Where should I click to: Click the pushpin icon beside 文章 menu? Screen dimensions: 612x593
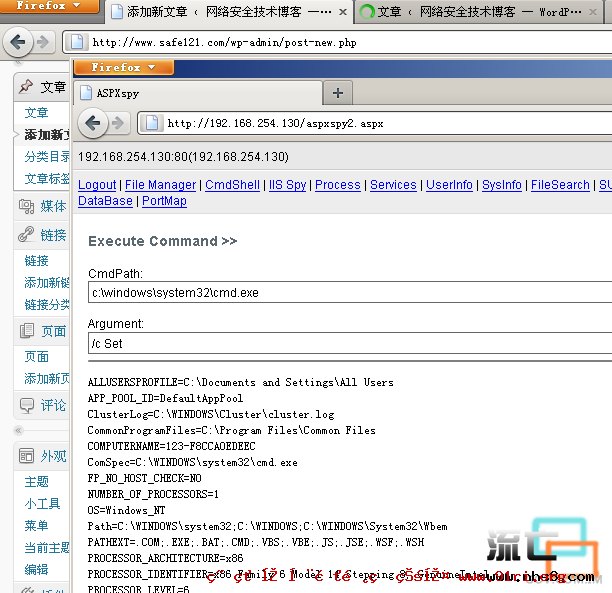tap(26, 87)
